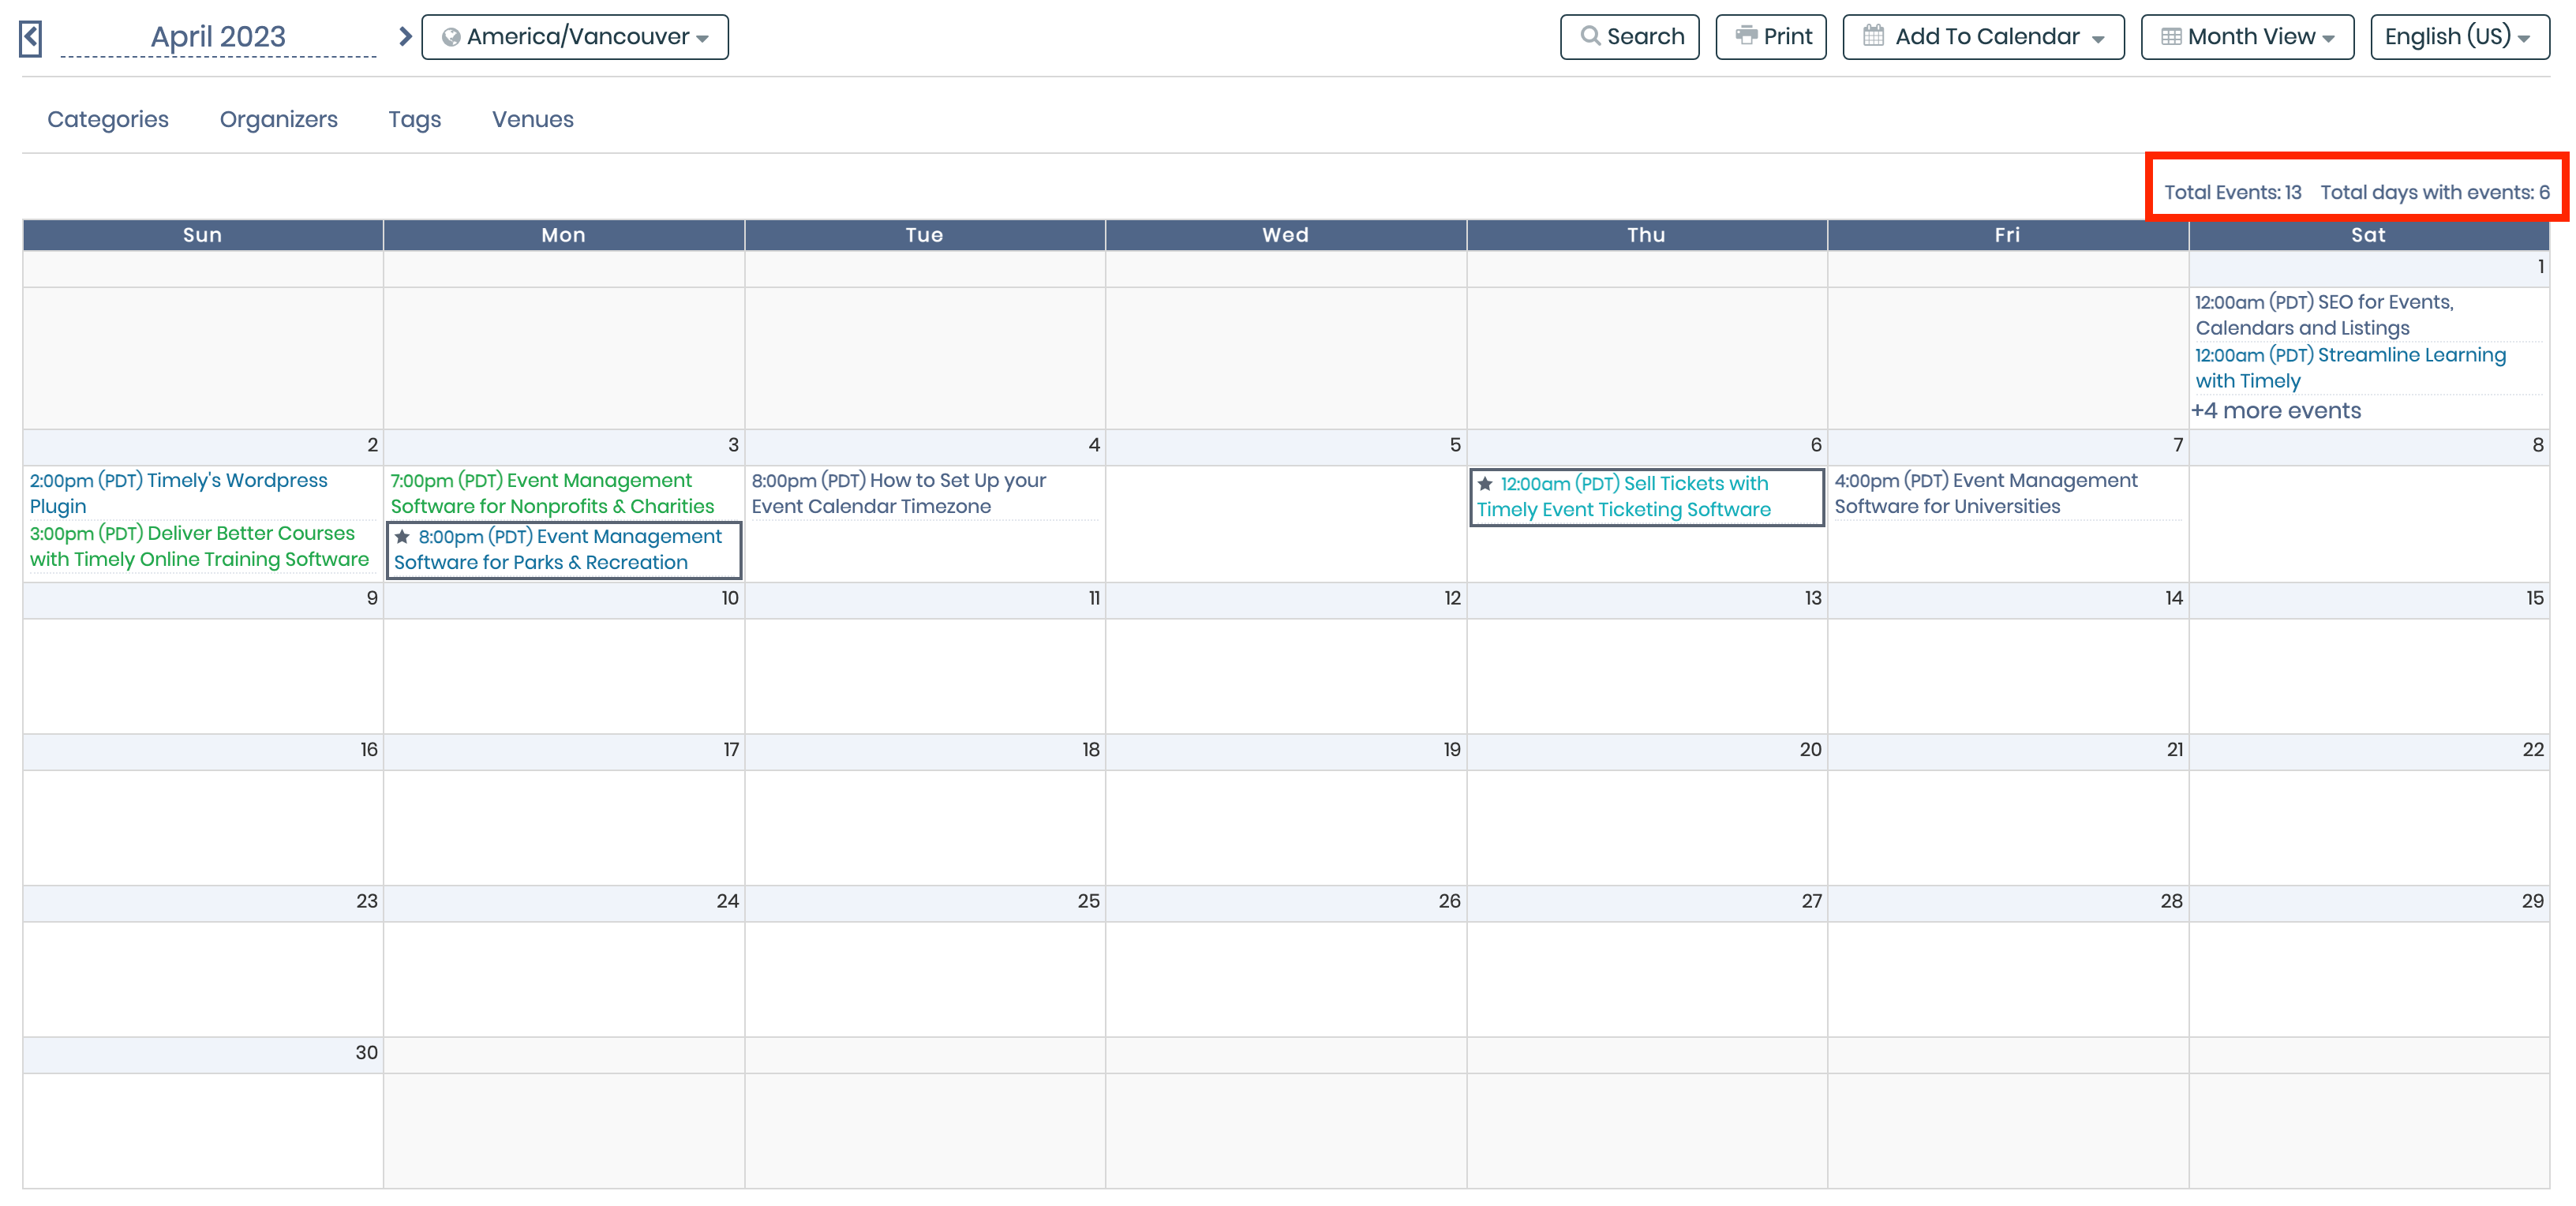Image resolution: width=2576 pixels, height=1206 pixels.
Task: Switch to the Venues tab
Action: tap(532, 119)
